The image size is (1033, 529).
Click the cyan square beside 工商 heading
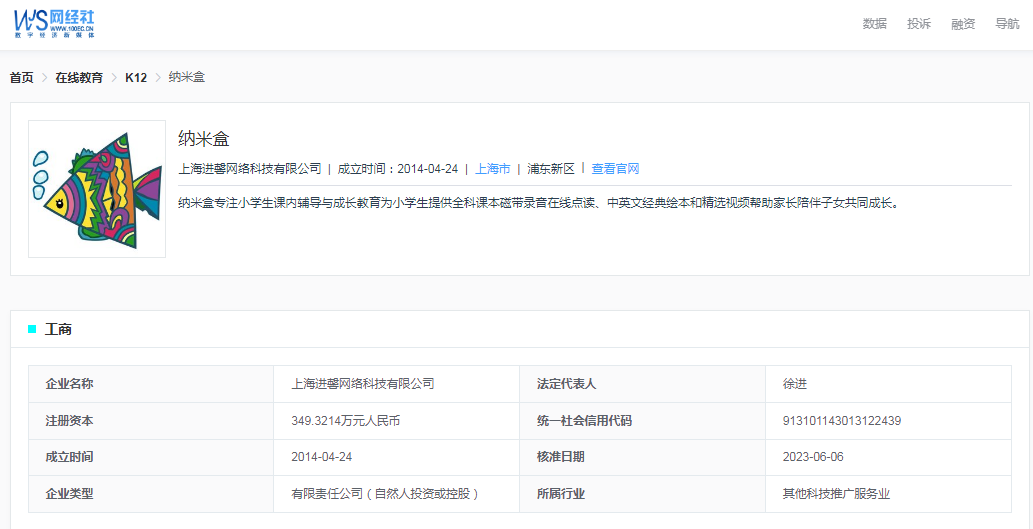32,329
